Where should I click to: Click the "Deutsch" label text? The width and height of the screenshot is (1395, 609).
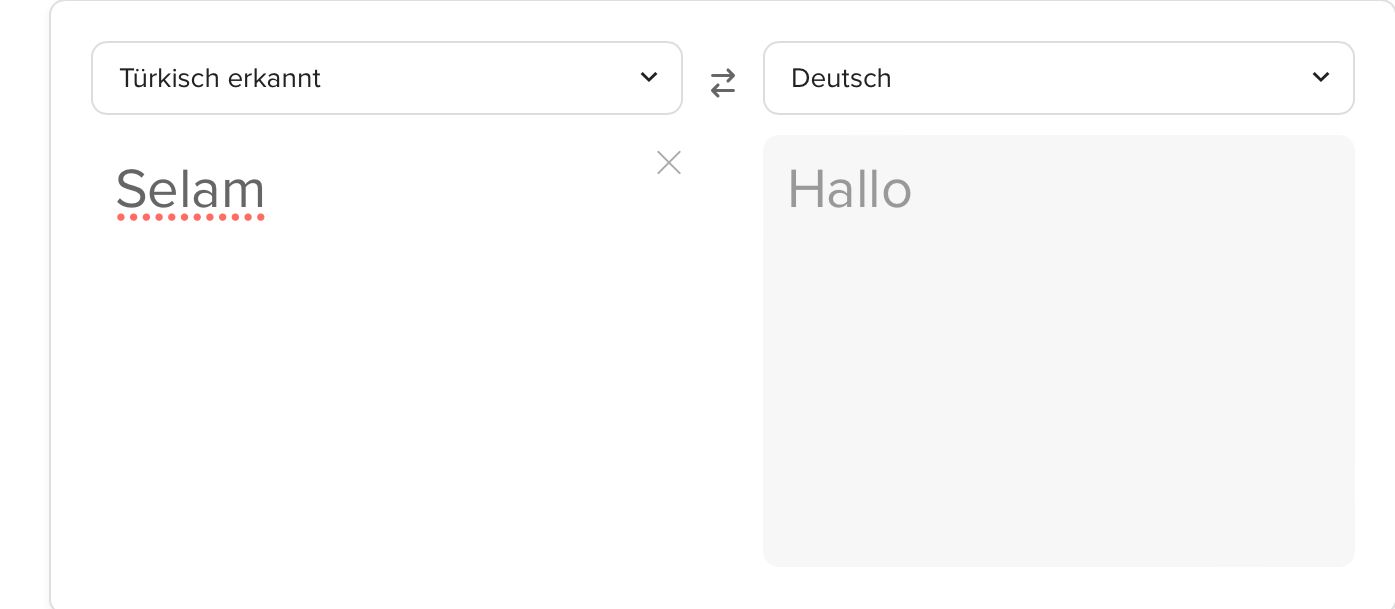point(841,78)
